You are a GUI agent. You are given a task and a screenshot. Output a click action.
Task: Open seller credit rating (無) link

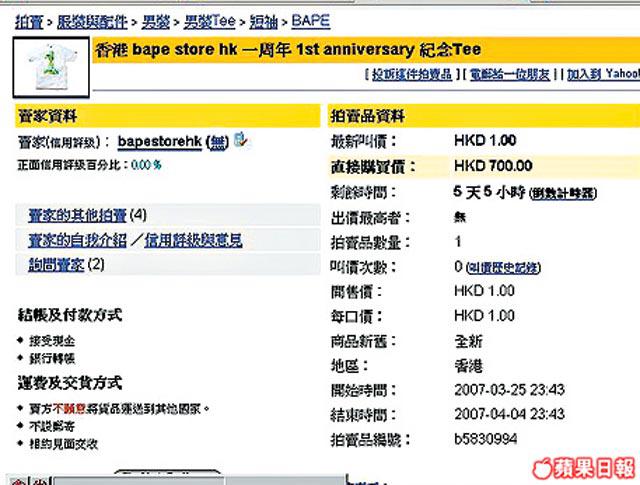[x=218, y=142]
